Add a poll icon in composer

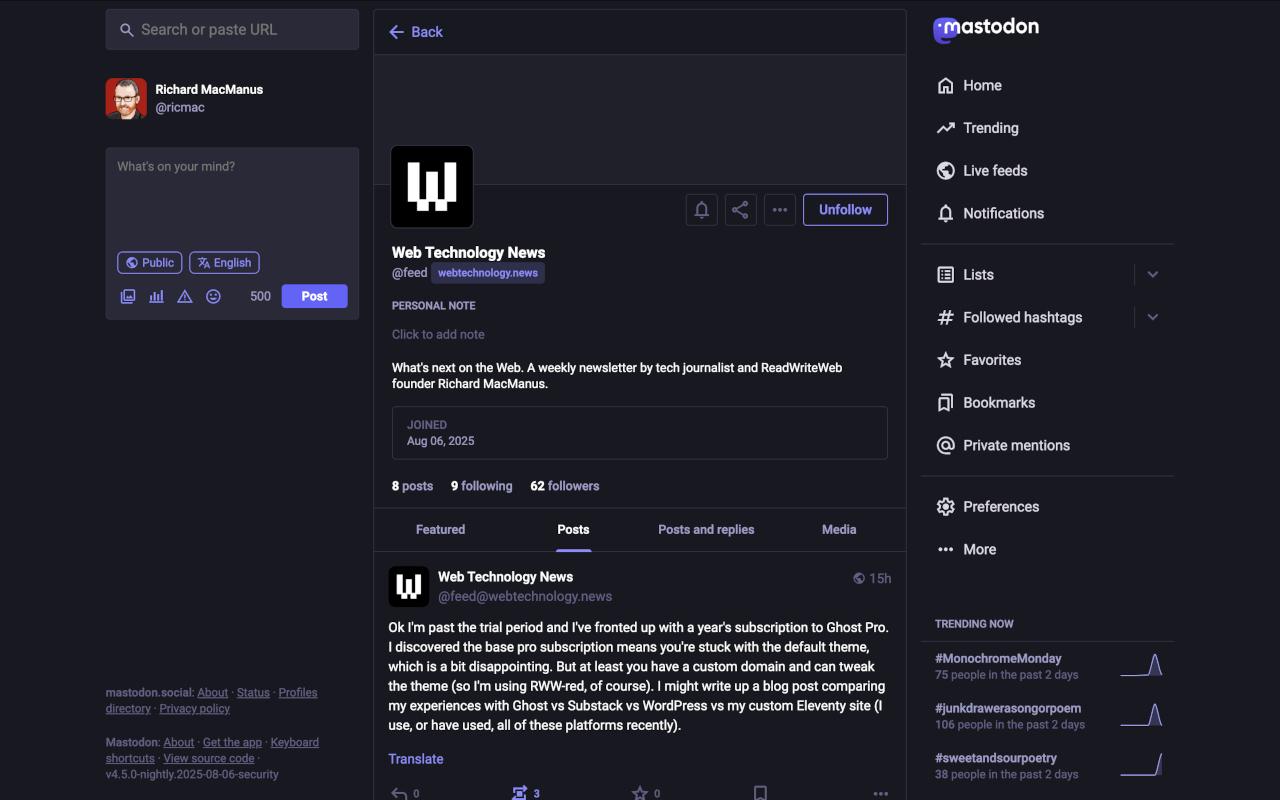click(156, 296)
